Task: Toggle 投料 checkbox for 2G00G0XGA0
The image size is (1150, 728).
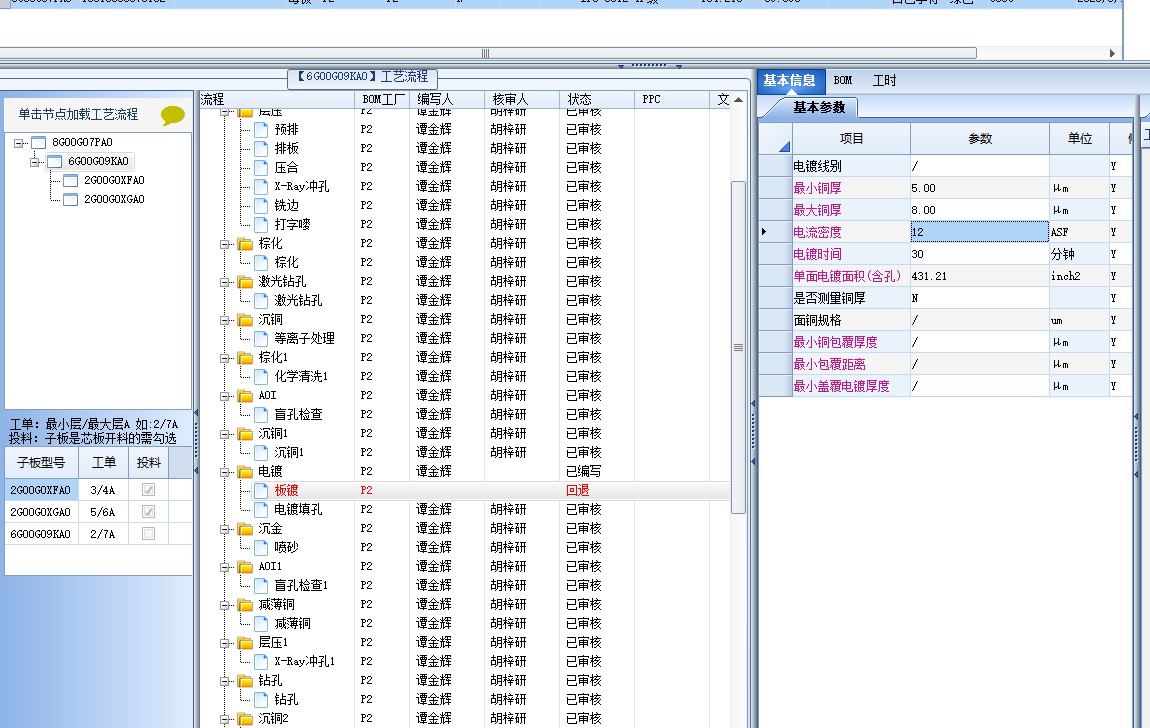Action: pos(148,512)
